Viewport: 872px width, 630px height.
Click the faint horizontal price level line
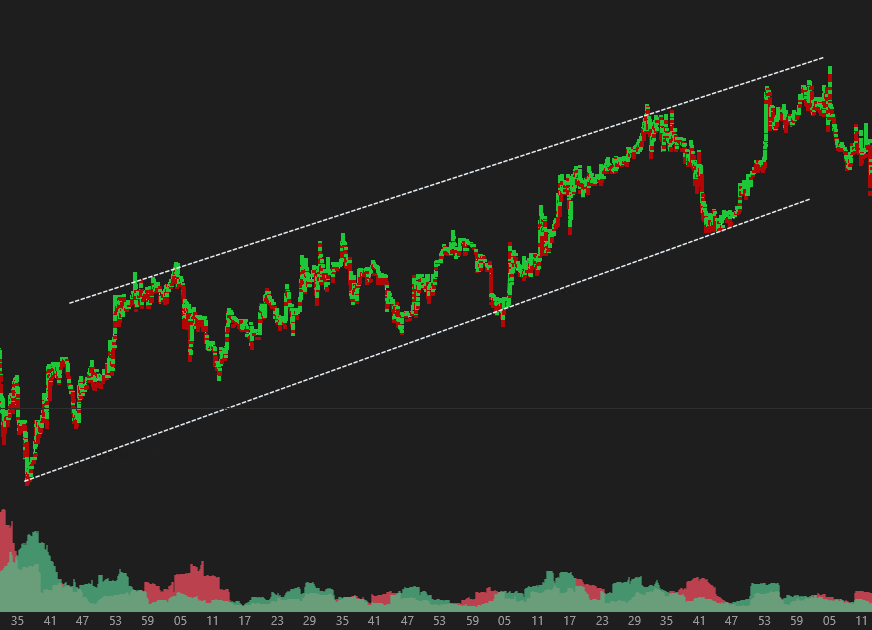(436, 409)
